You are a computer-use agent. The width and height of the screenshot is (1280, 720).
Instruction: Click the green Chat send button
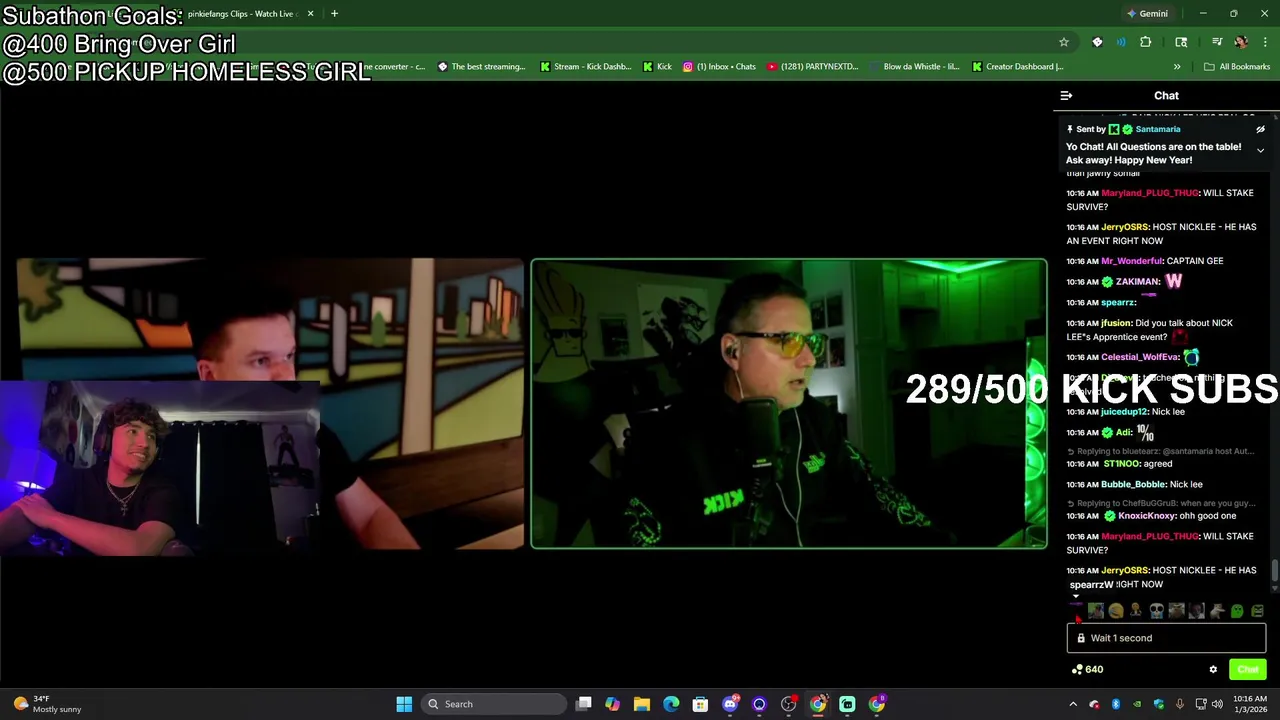pyautogui.click(x=1247, y=670)
